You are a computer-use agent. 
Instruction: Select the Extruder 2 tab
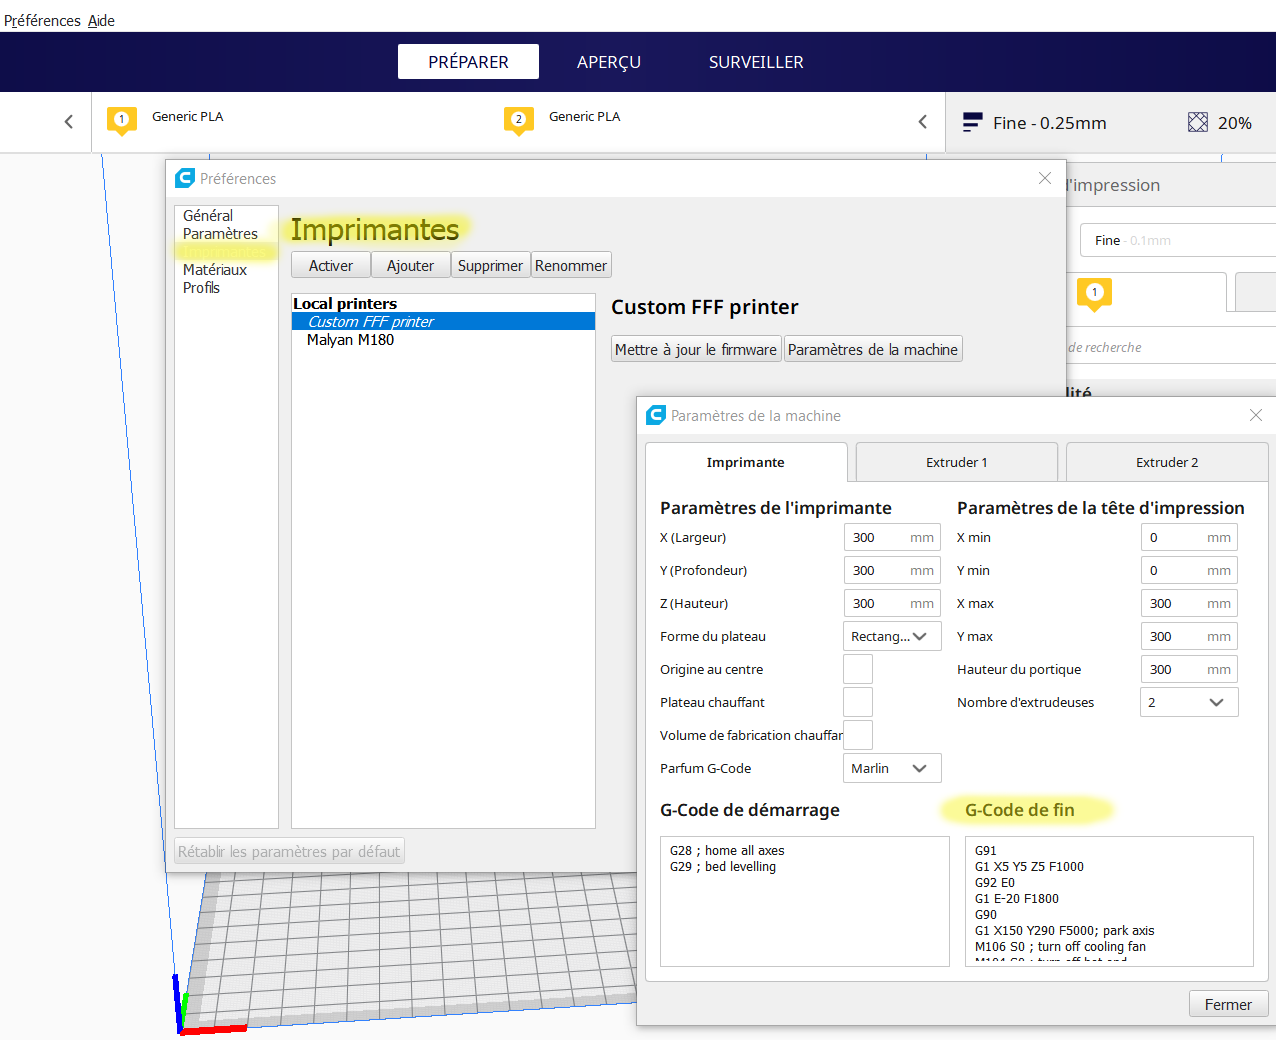(x=1167, y=462)
